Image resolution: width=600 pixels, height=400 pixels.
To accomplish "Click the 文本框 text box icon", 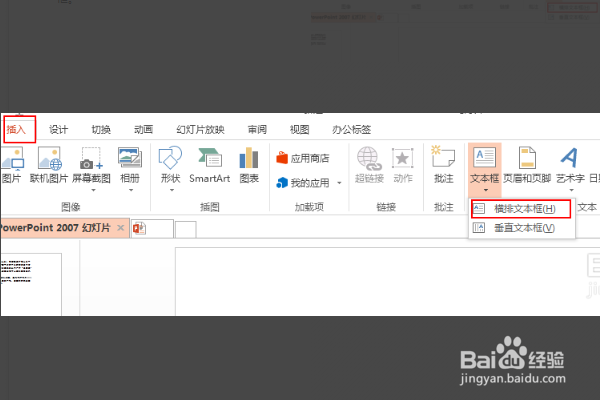I will 485,165.
